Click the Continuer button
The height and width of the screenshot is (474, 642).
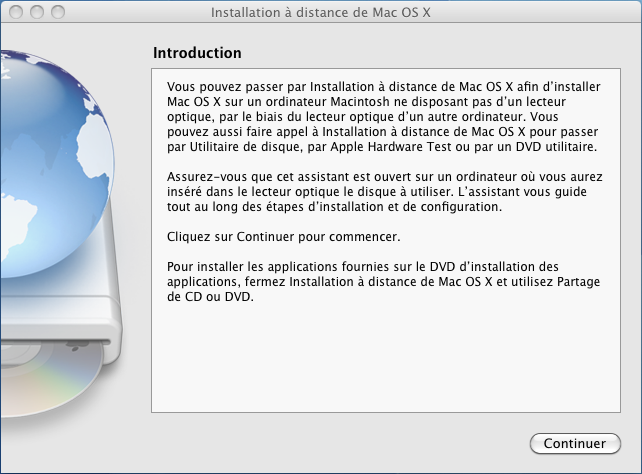point(575,443)
